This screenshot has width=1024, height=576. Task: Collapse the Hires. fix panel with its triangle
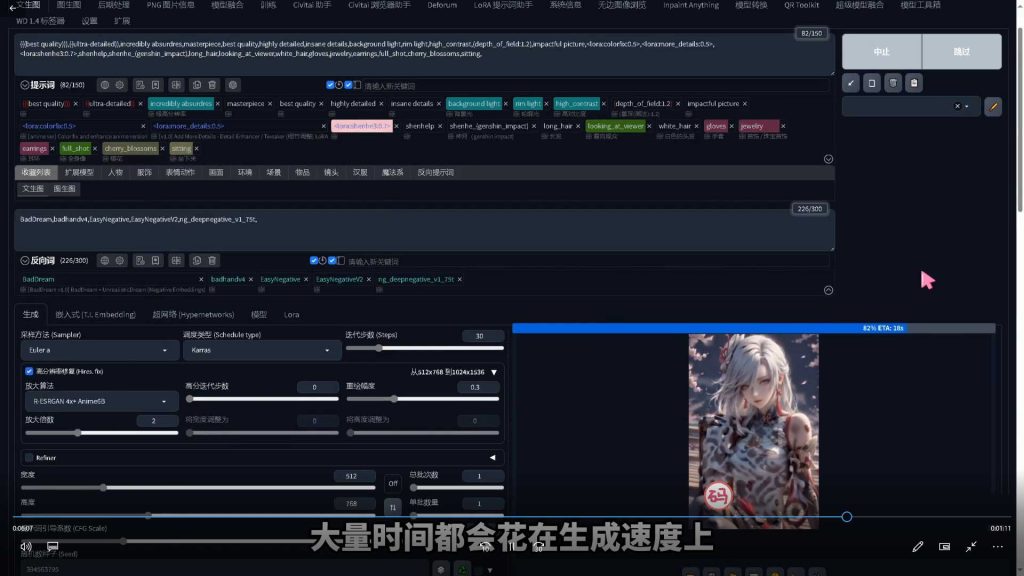[494, 372]
